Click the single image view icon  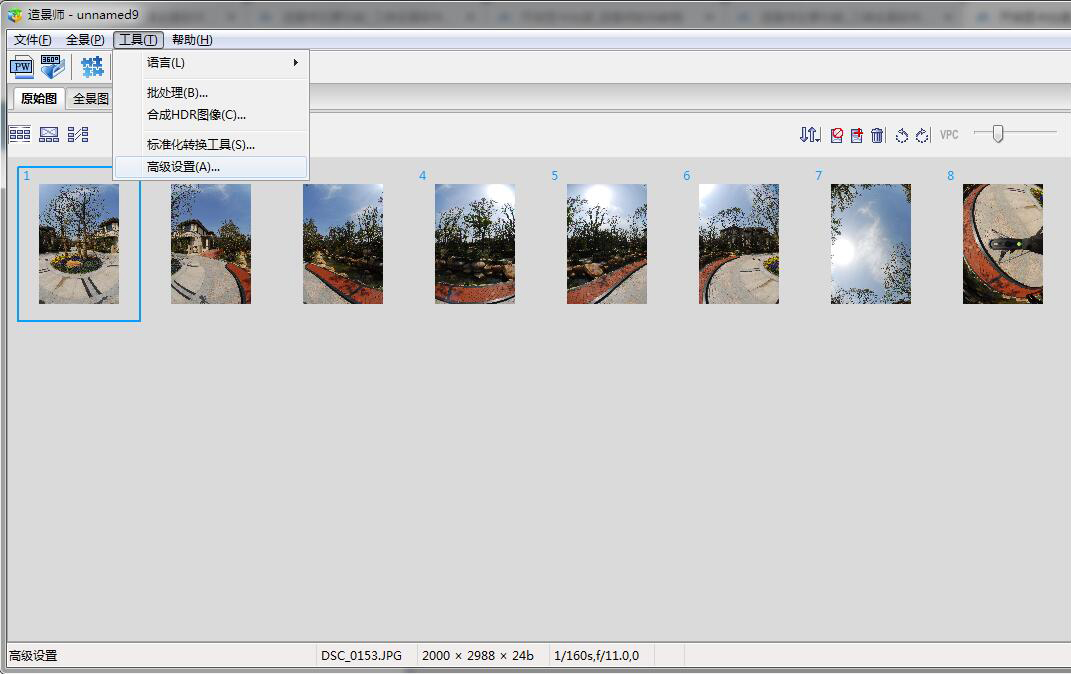[x=49, y=134]
